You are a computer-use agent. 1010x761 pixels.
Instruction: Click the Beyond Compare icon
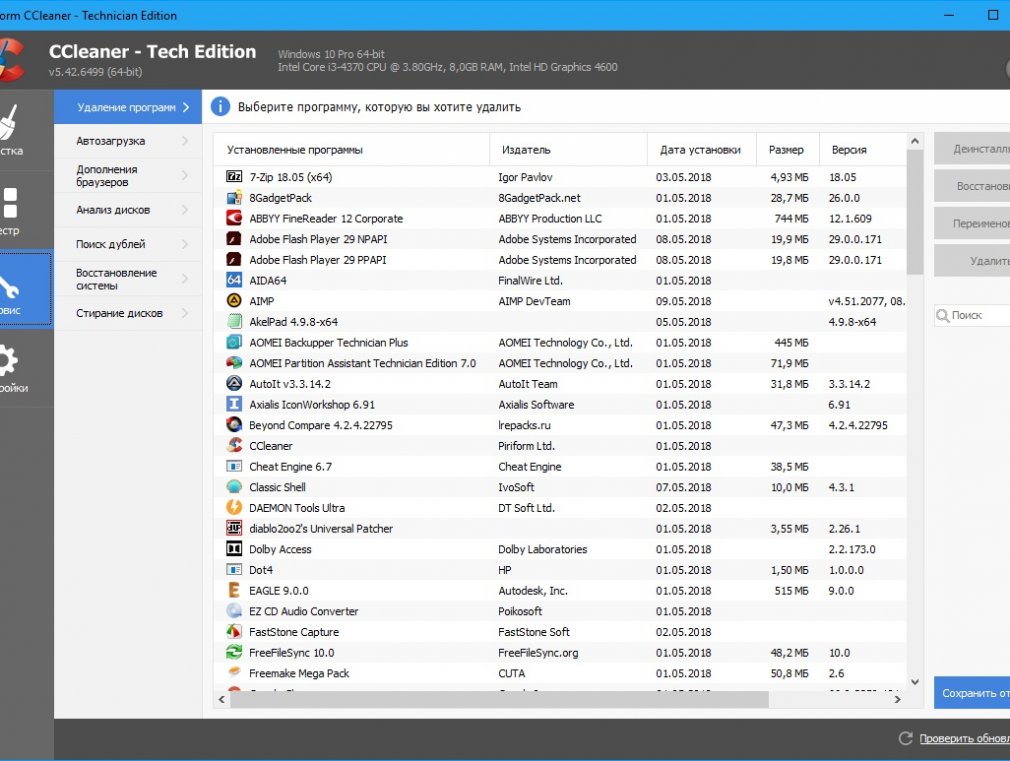(x=234, y=425)
